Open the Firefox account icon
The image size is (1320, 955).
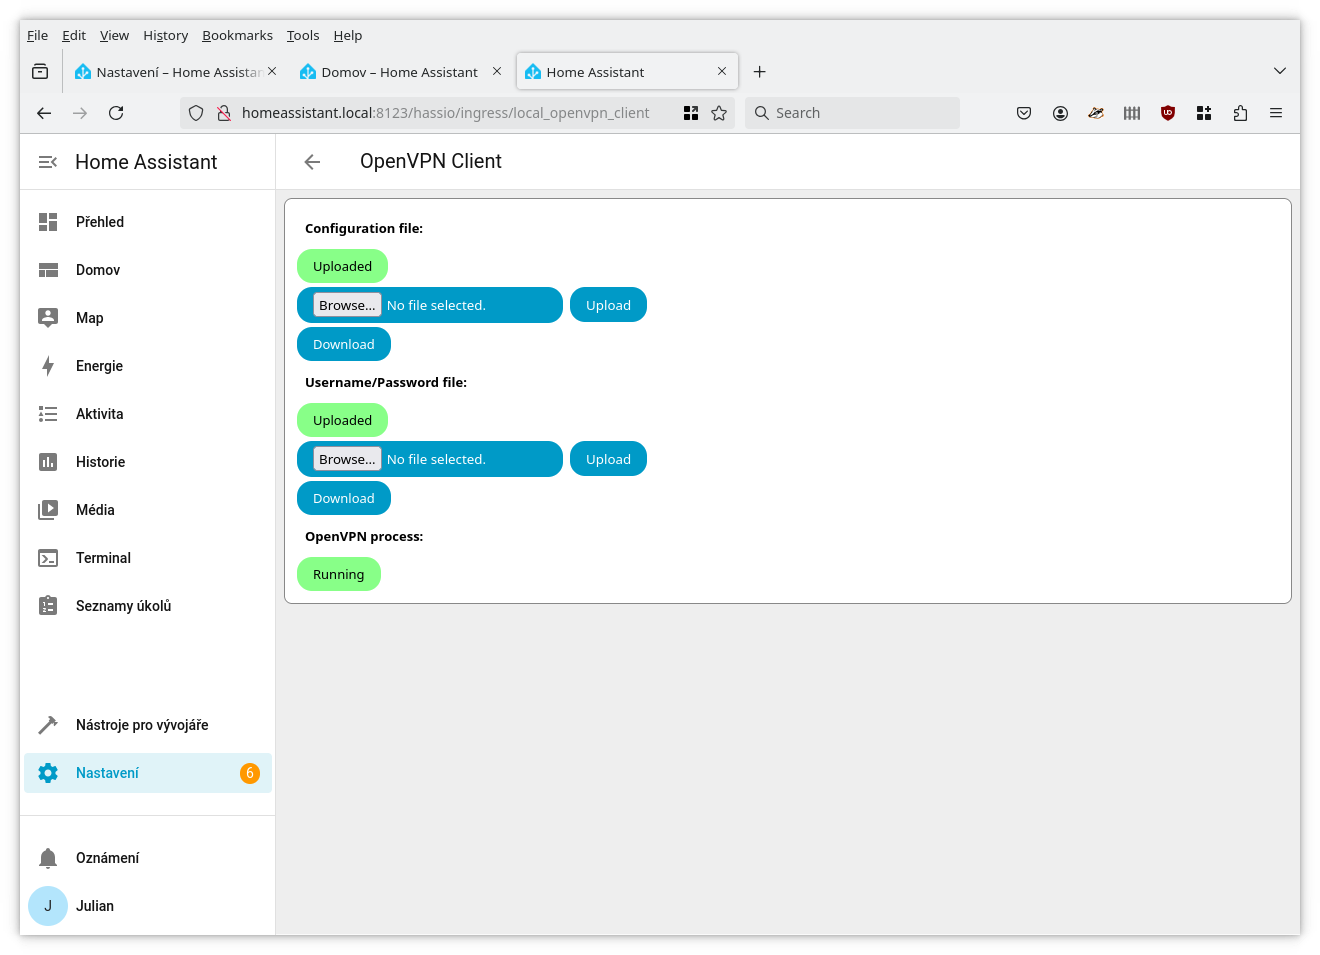click(x=1060, y=113)
